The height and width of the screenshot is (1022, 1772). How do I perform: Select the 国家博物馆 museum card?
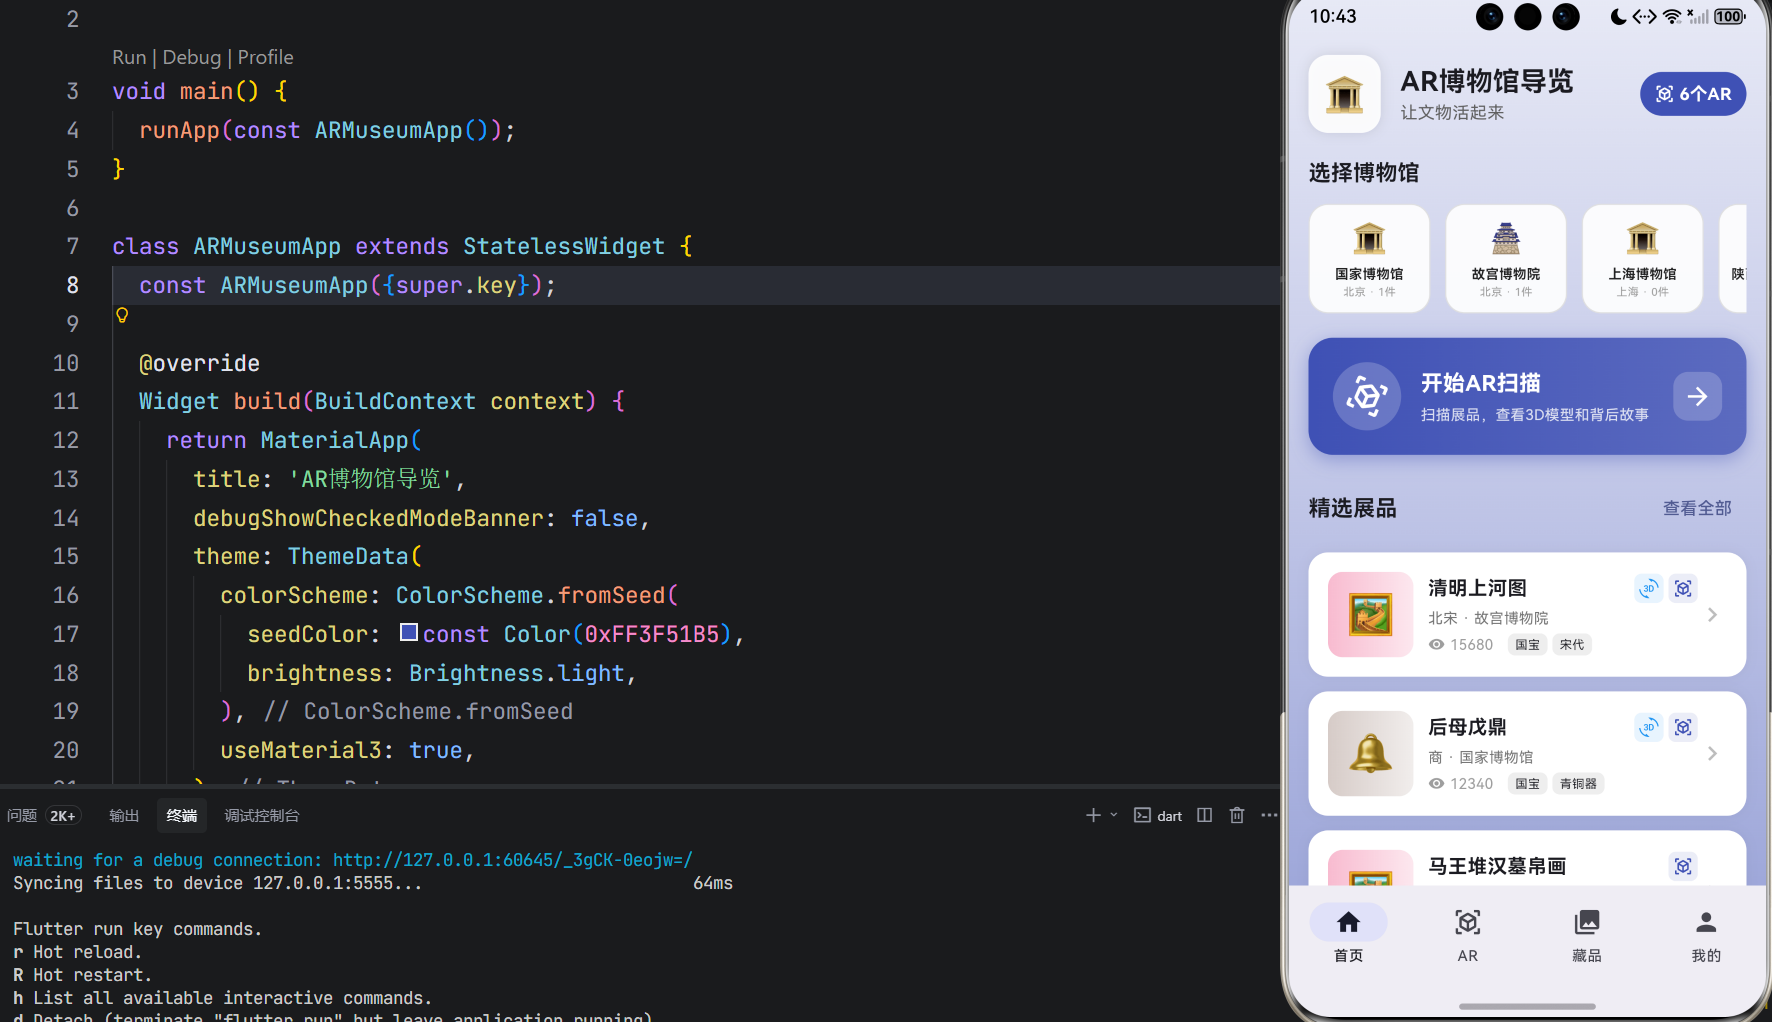pos(1369,259)
